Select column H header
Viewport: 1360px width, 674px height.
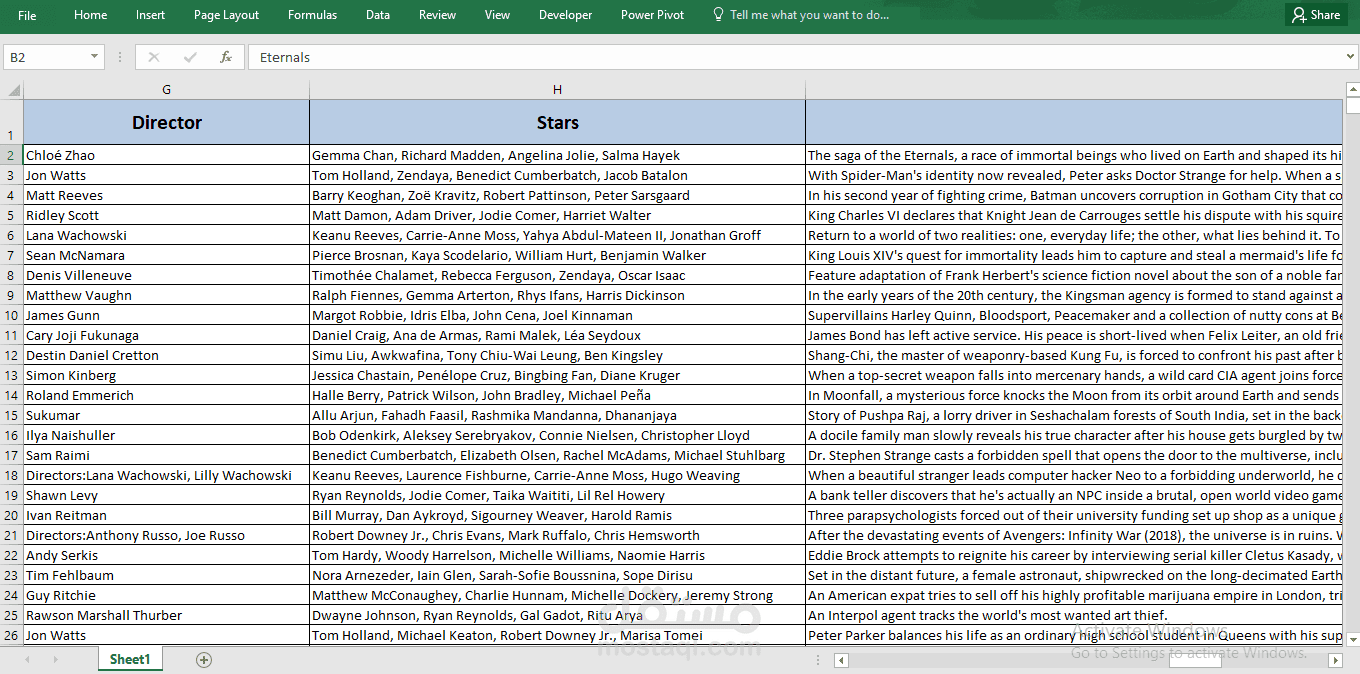tap(557, 90)
